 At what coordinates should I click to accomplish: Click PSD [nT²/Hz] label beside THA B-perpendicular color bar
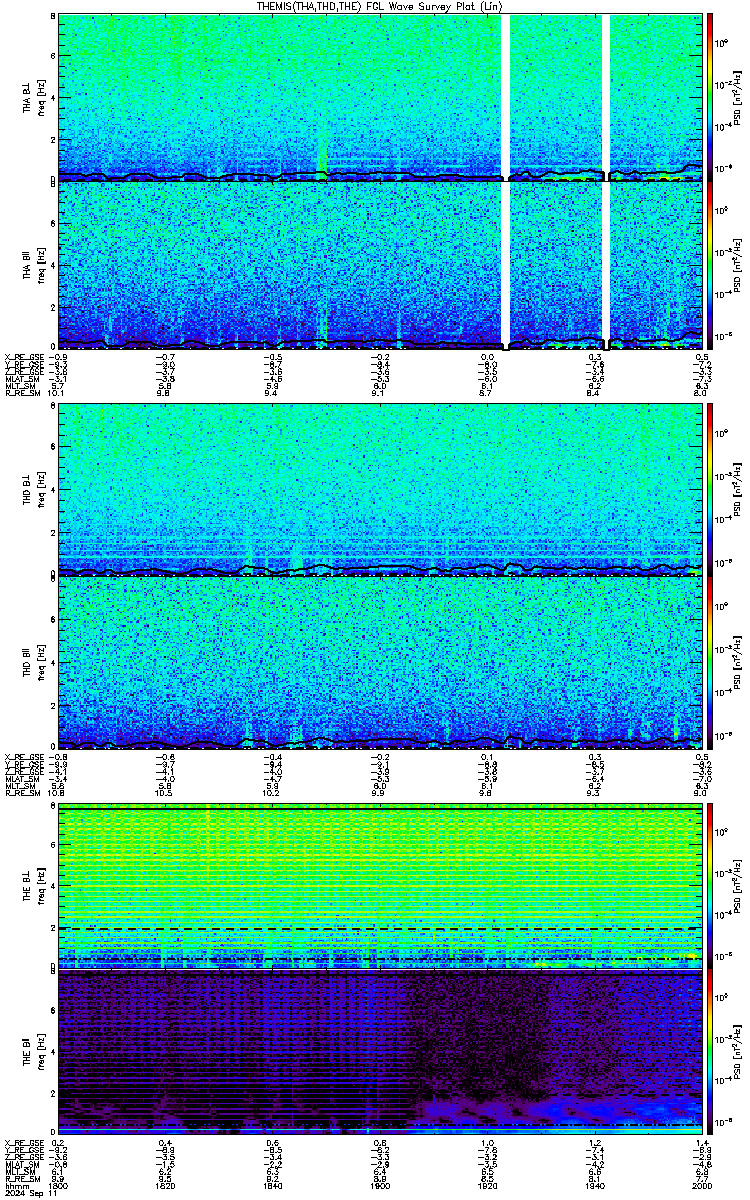[737, 96]
